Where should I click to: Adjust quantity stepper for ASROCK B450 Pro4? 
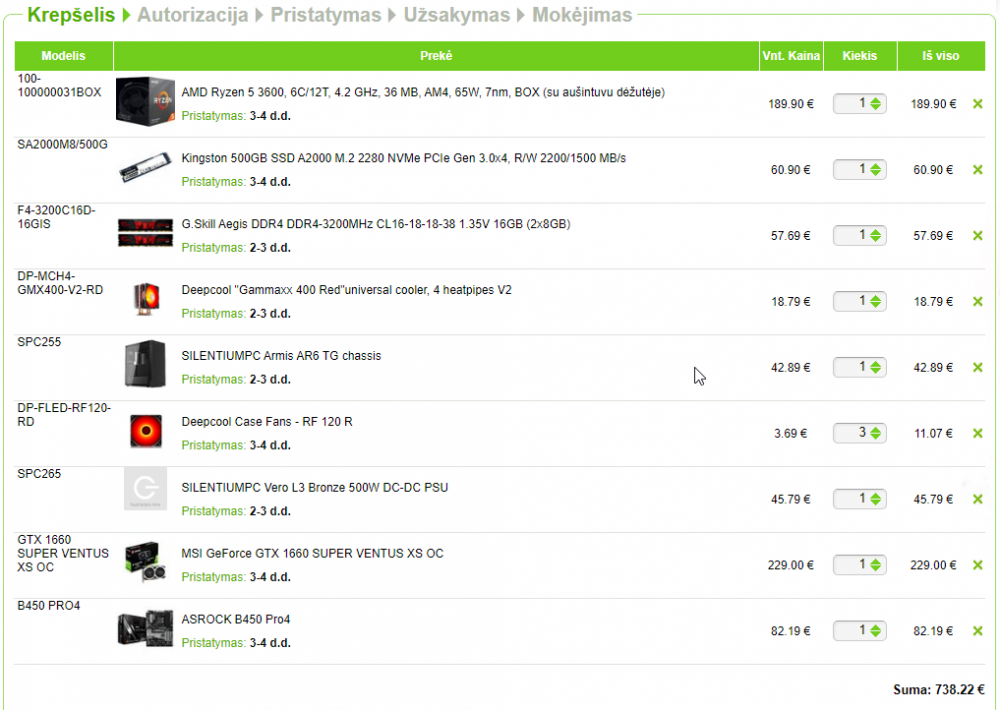[875, 631]
